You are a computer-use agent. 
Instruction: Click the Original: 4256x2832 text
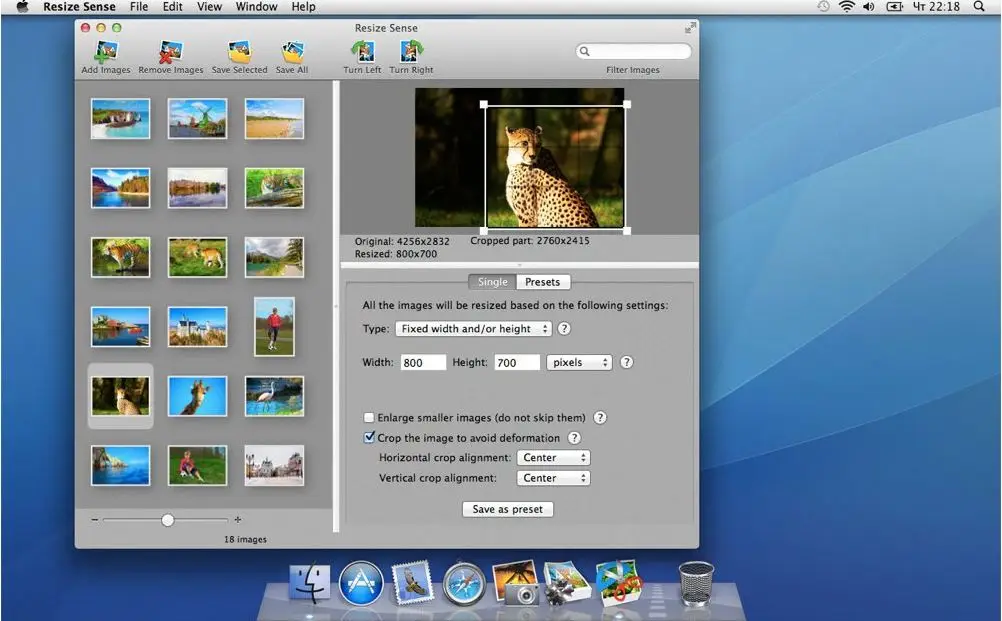point(402,242)
